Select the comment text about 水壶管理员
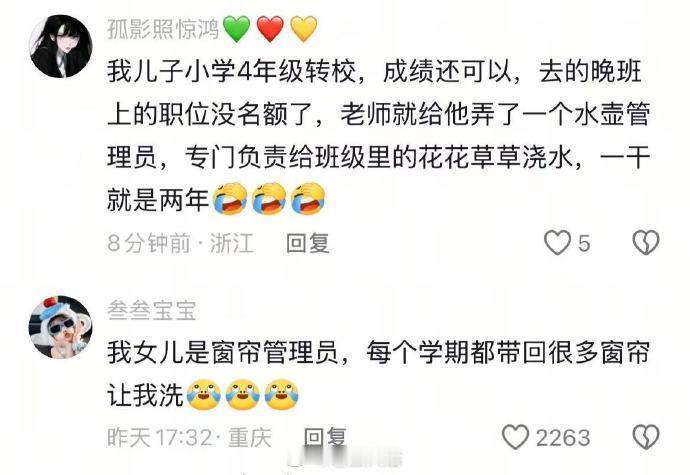 (379, 136)
